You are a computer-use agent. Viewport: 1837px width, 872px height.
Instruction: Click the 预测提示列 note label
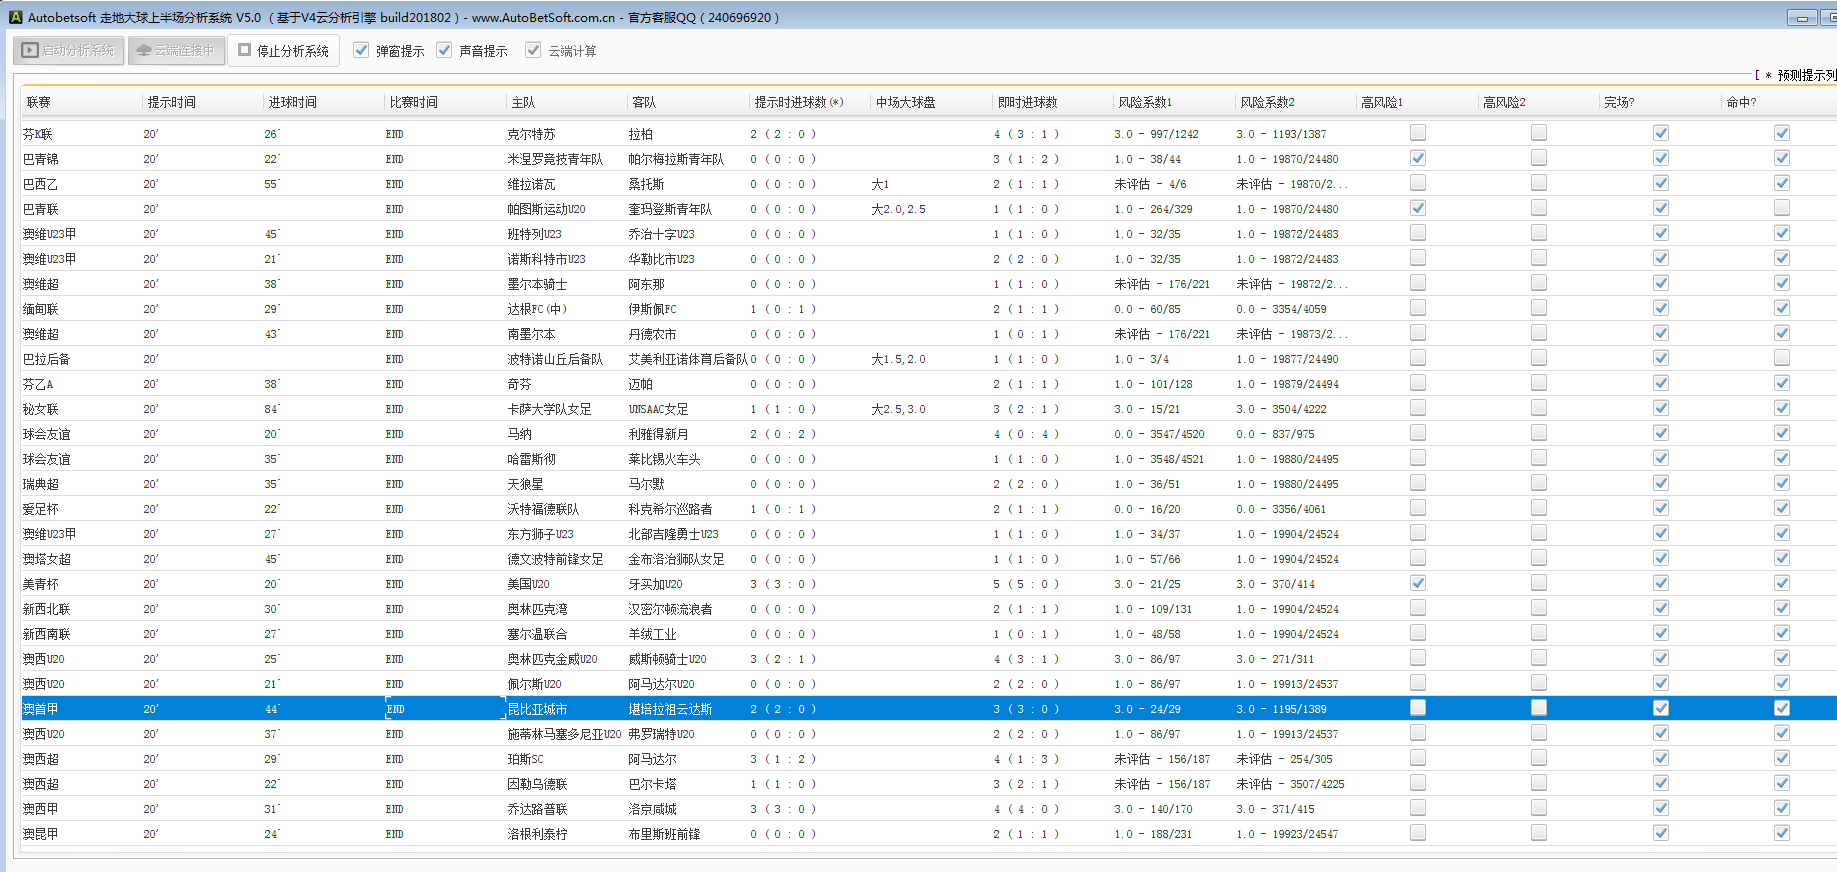pos(1804,75)
